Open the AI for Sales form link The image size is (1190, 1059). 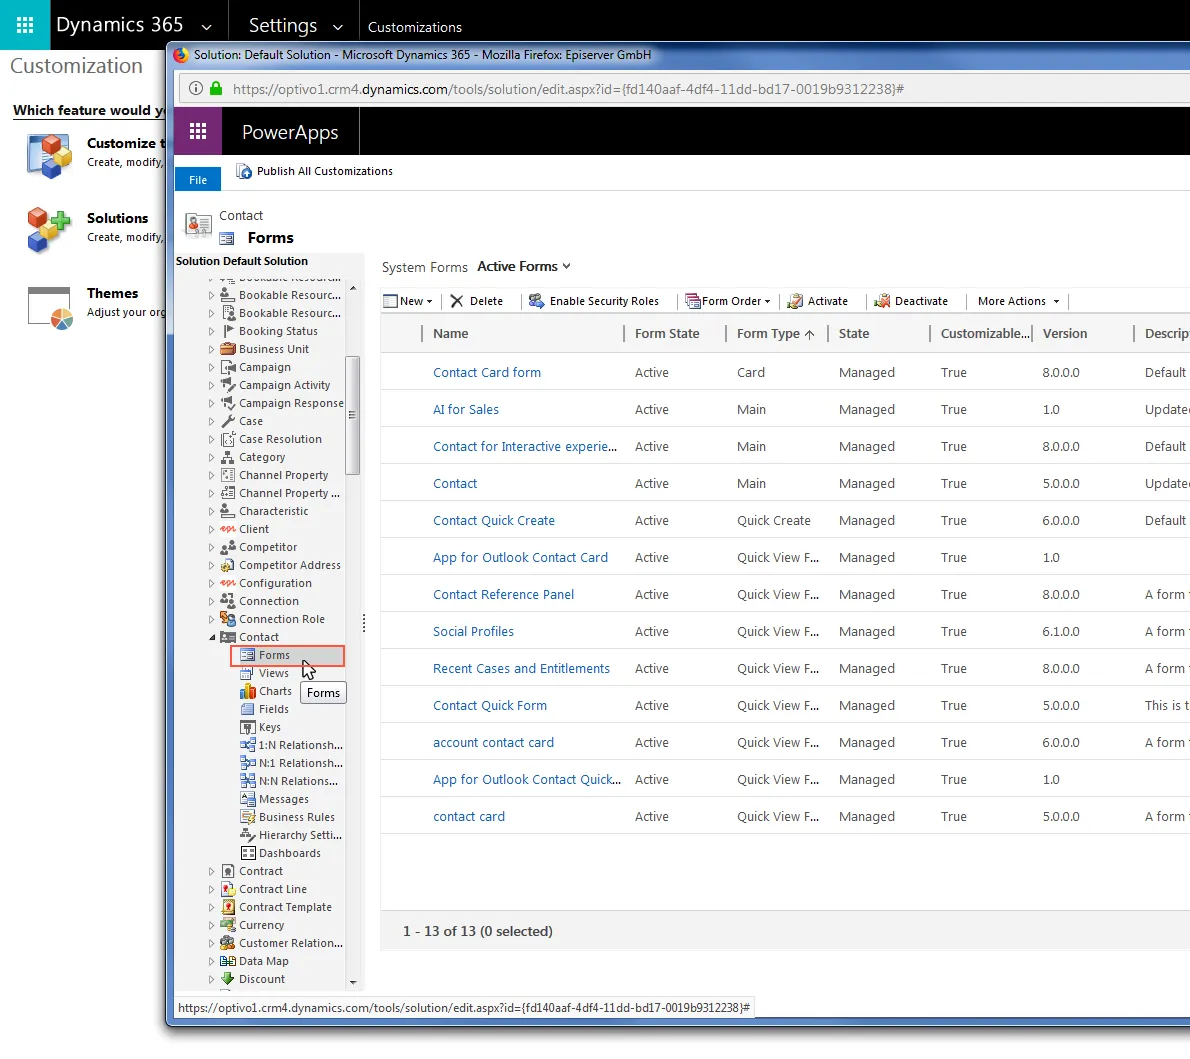(x=465, y=410)
